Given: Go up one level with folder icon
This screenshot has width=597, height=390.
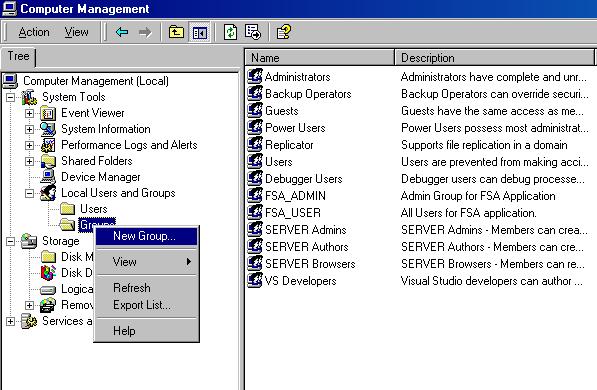Looking at the screenshot, I should (176, 32).
